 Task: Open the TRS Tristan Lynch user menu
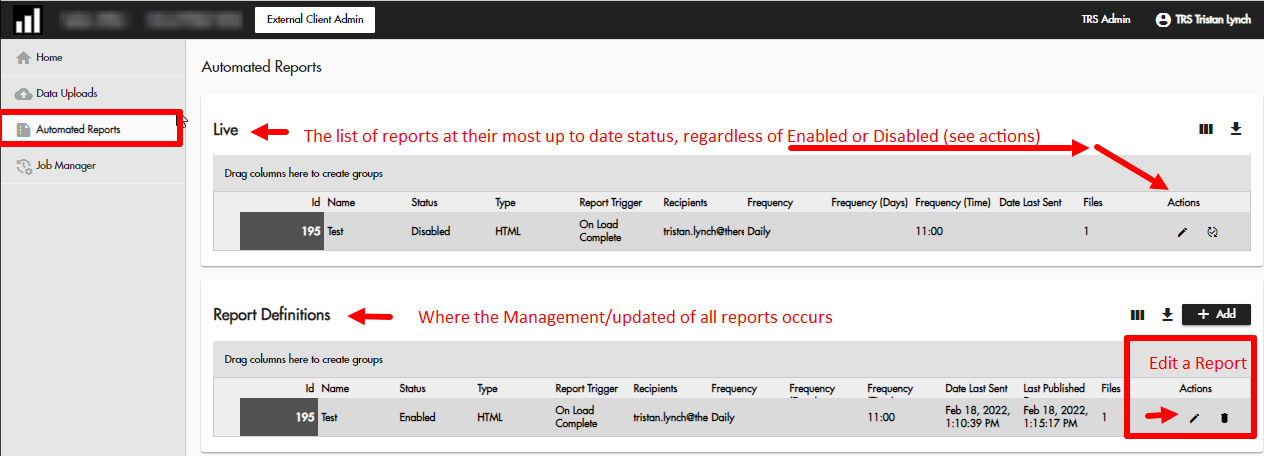pyautogui.click(x=1202, y=20)
